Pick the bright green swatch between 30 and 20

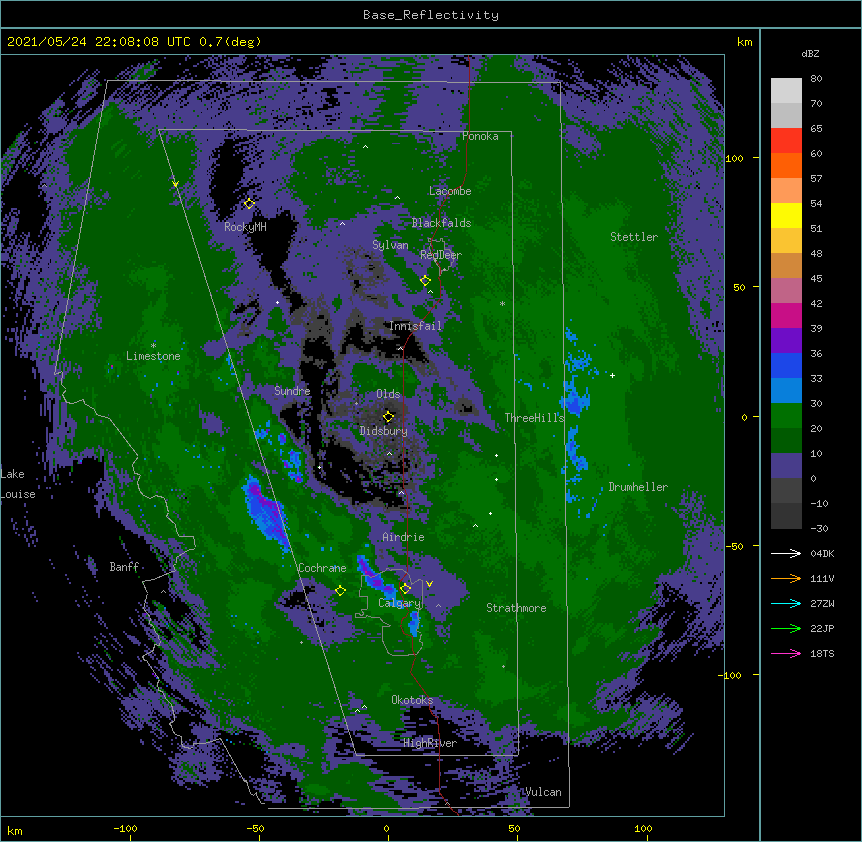pos(786,416)
